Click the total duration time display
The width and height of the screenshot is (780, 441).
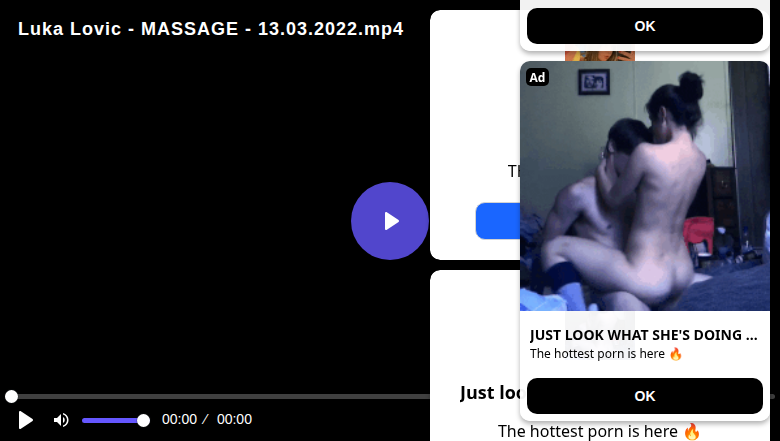[234, 420]
